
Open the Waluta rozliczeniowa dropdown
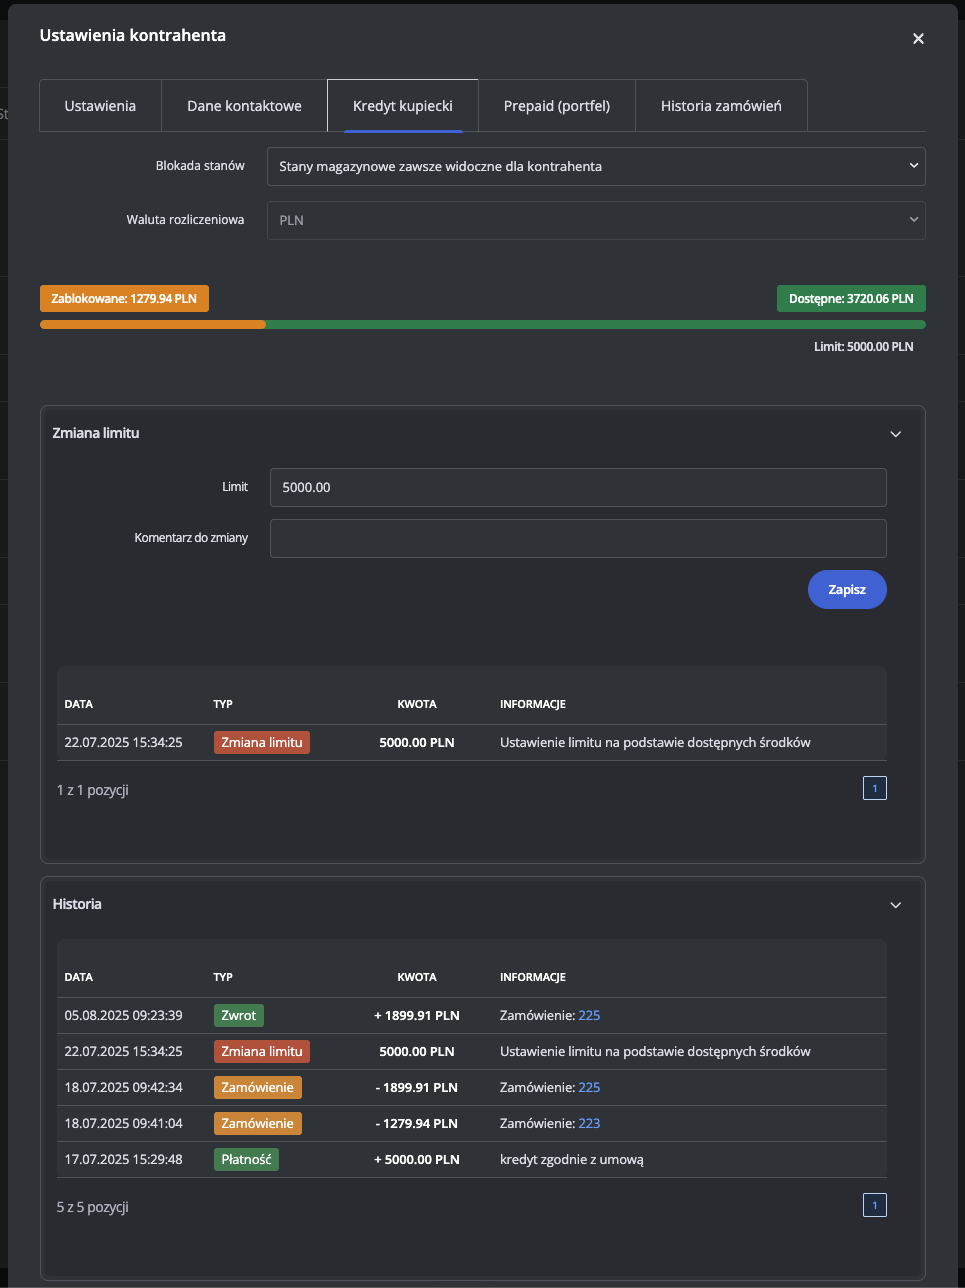click(x=595, y=221)
